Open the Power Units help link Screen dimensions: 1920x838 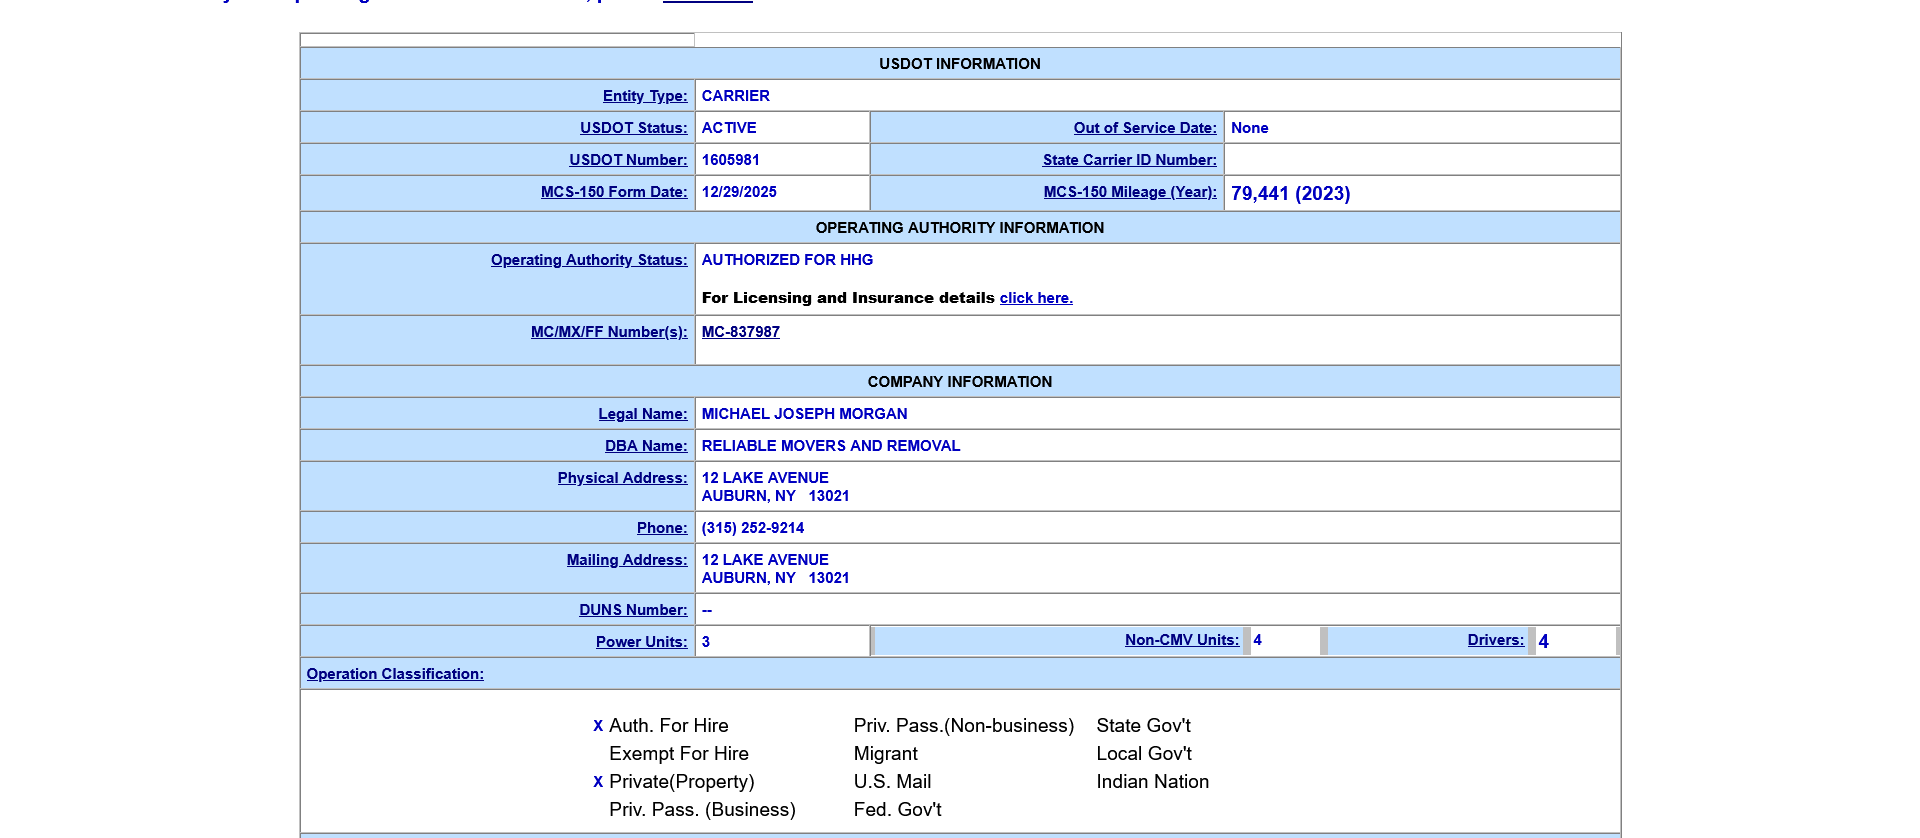click(x=641, y=642)
